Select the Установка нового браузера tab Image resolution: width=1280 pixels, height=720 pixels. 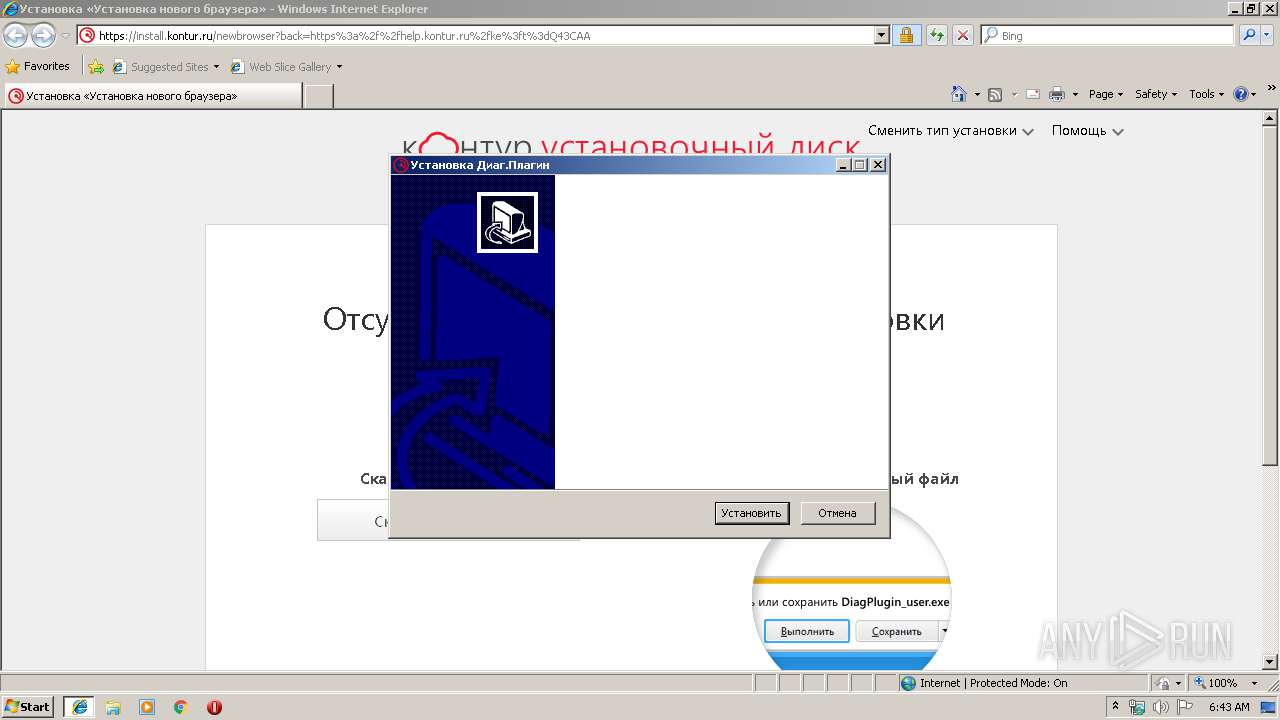(x=151, y=96)
